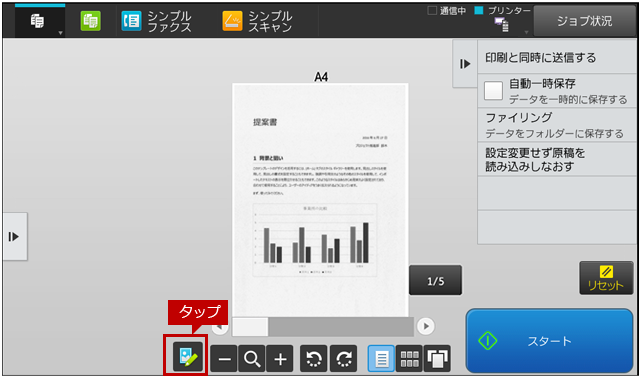Tap the image edit pencil icon
The image size is (640, 376).
tap(188, 356)
